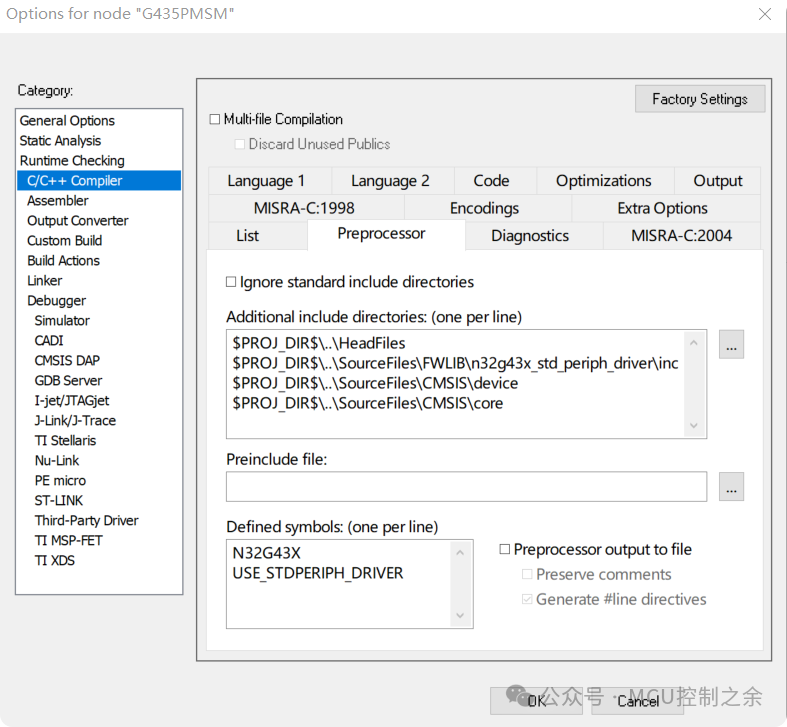Close the Options for node dialog

764,14
